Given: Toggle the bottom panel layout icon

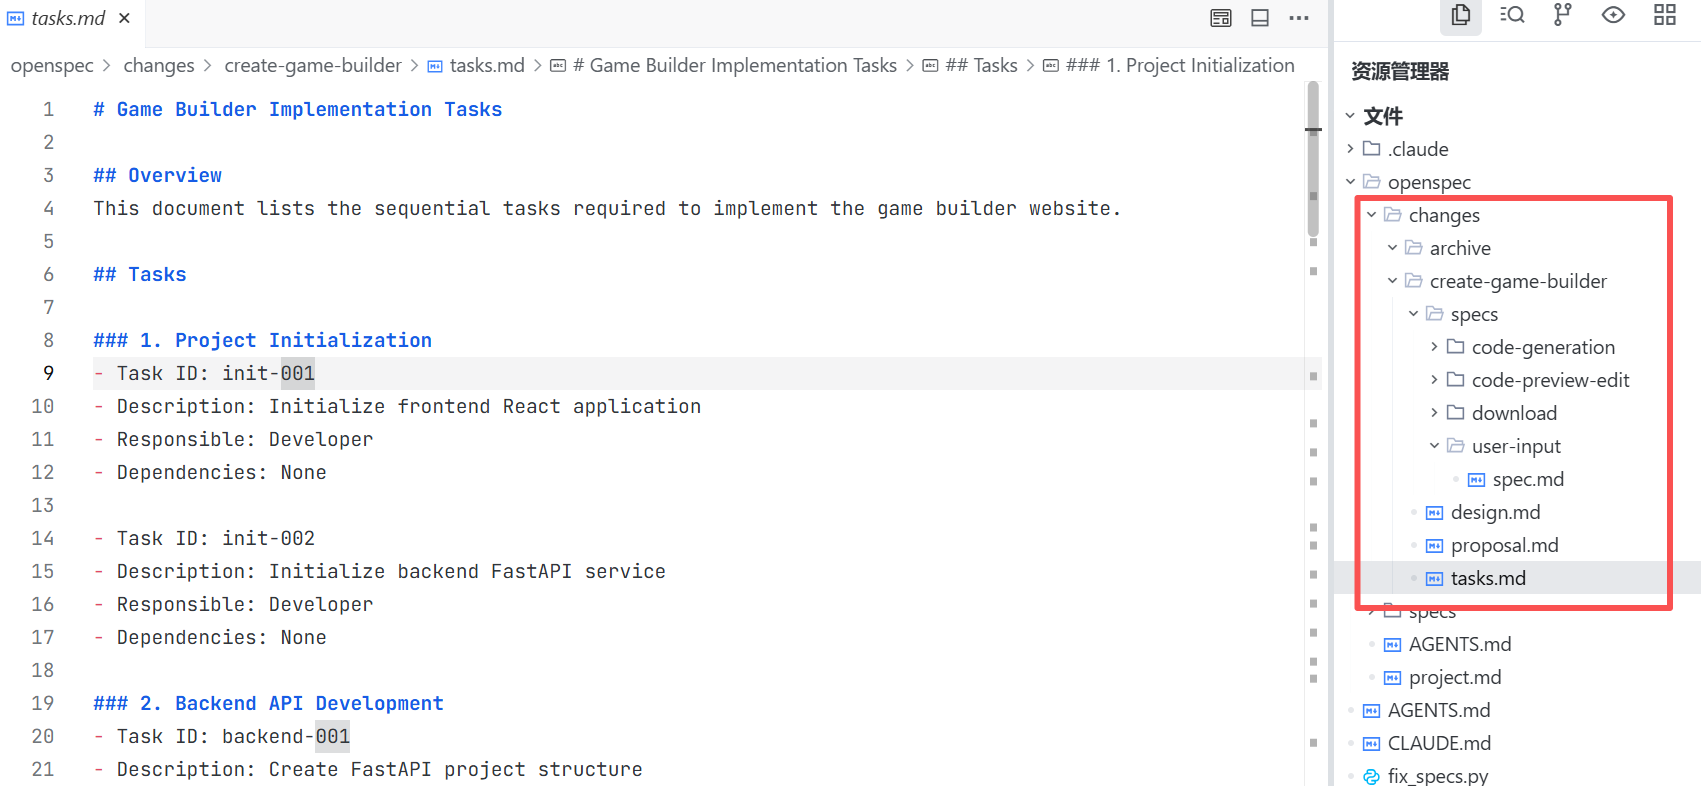Looking at the screenshot, I should 1260,18.
